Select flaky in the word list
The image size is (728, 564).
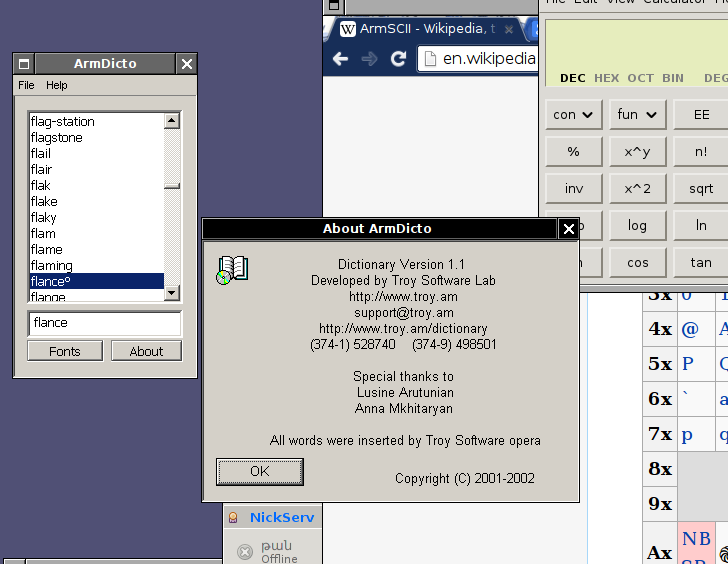97,218
